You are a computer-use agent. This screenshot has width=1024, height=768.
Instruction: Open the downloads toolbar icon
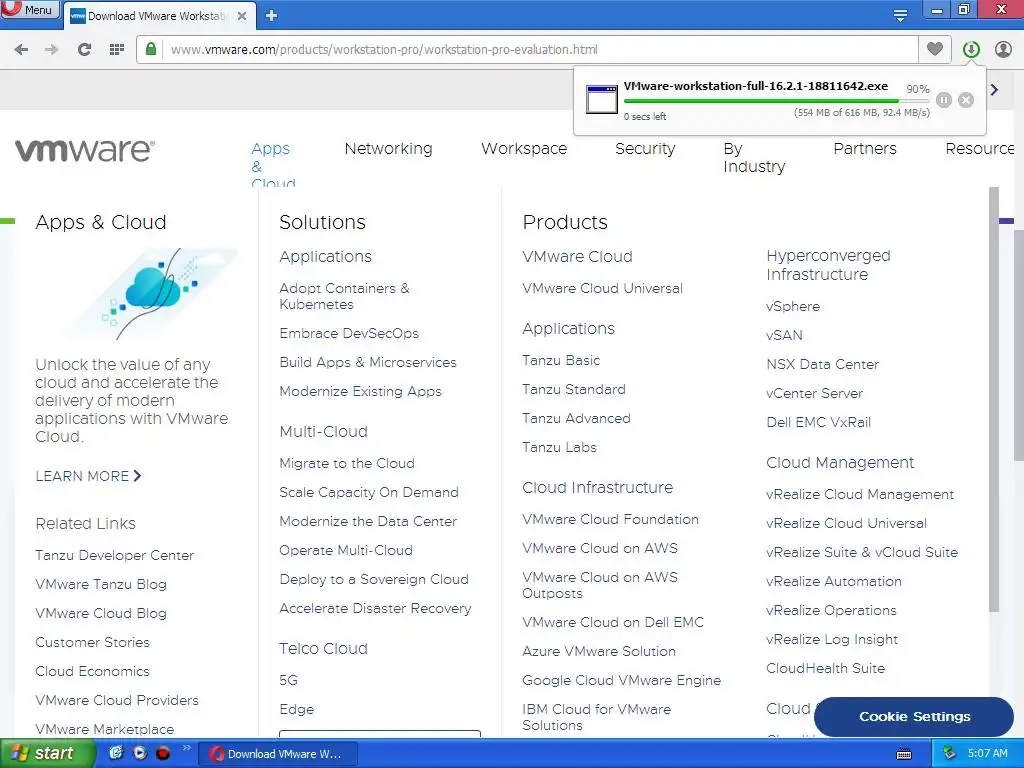(x=971, y=49)
